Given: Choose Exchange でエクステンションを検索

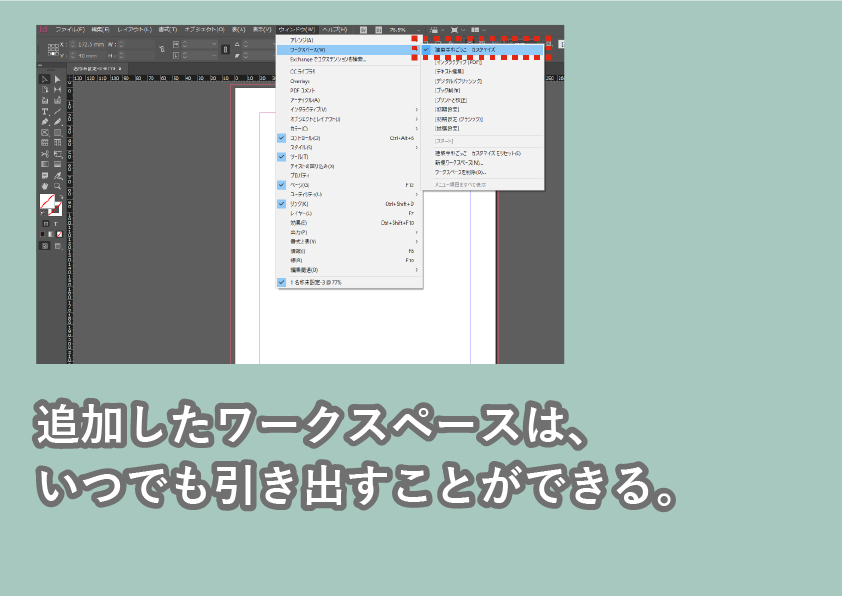Looking at the screenshot, I should click(x=347, y=59).
